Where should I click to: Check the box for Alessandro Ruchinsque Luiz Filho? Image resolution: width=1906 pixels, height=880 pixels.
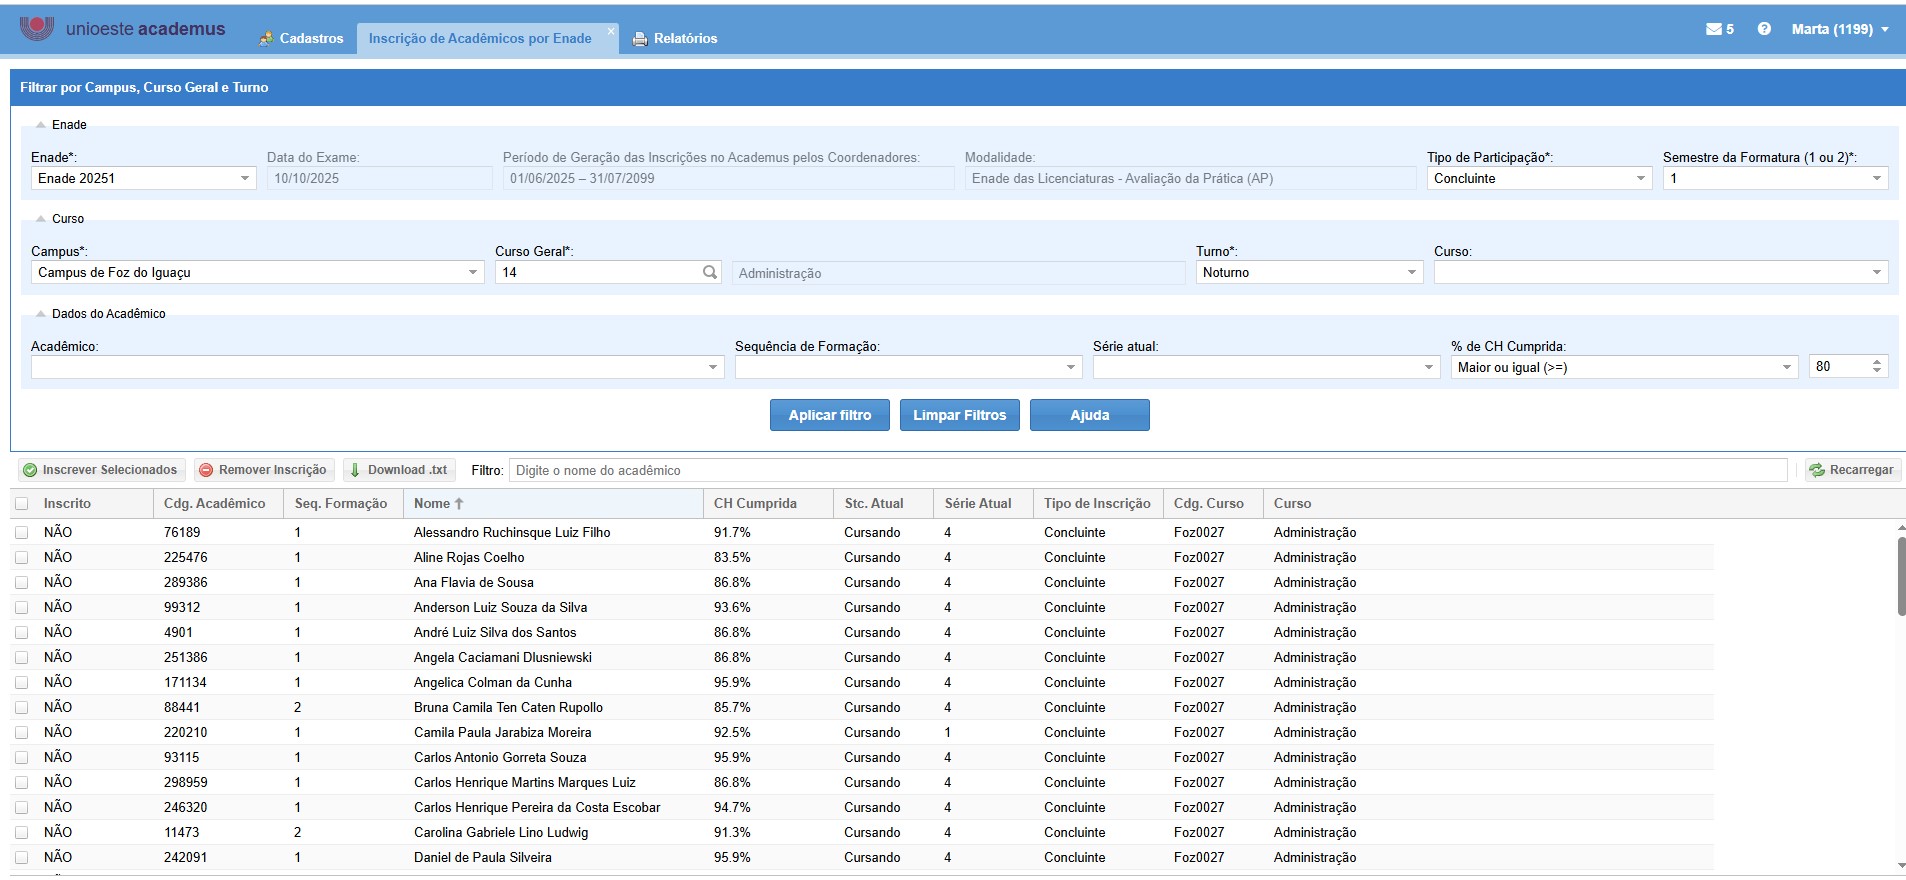[x=22, y=533]
